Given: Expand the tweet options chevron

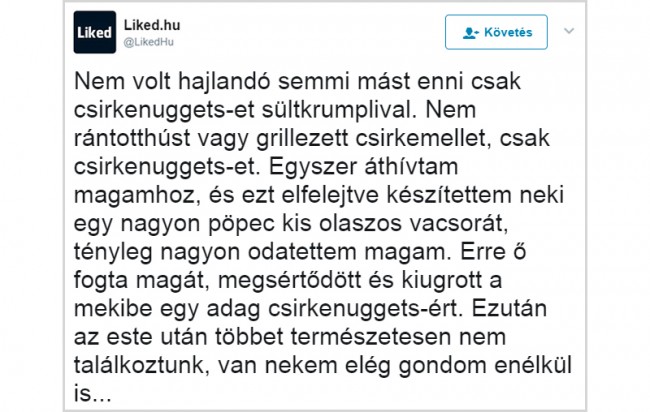Looking at the screenshot, I should click(x=569, y=31).
